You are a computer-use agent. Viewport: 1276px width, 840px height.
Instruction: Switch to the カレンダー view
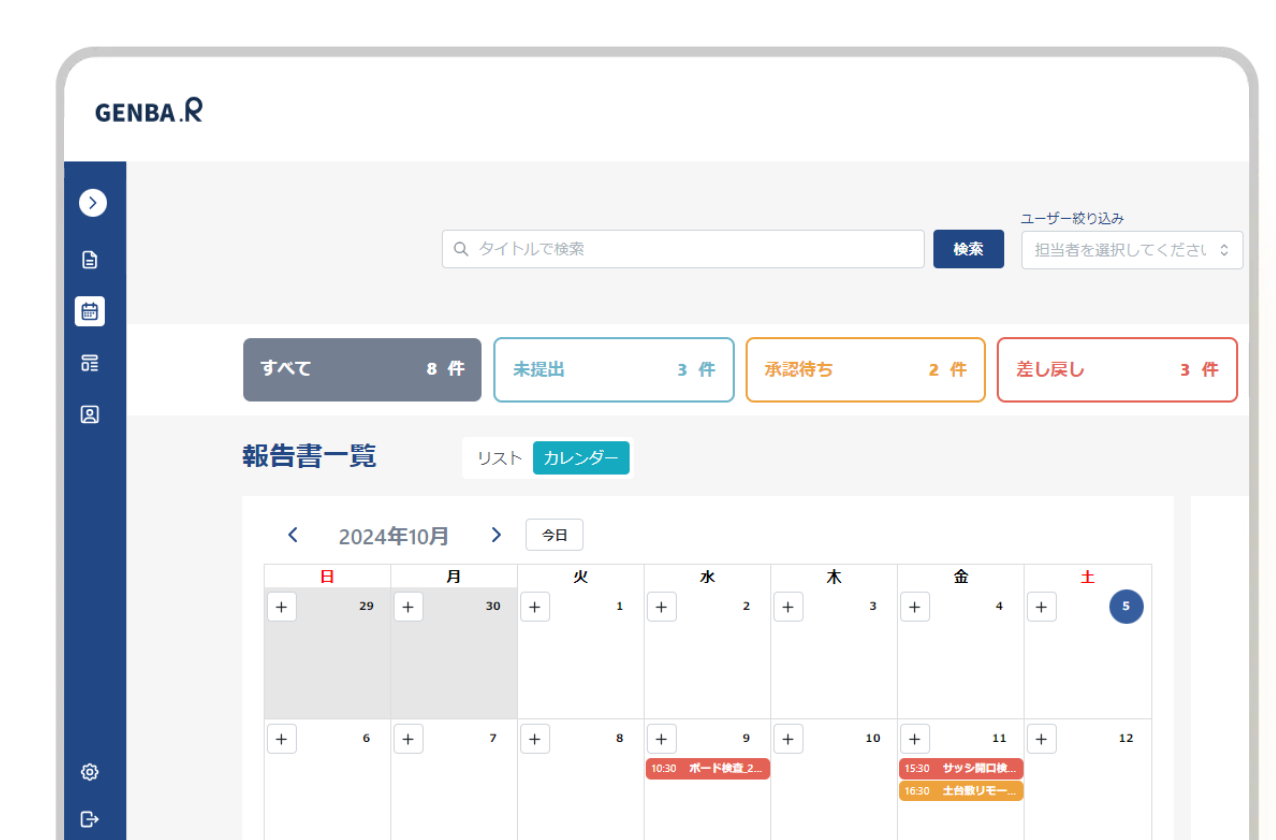(x=581, y=458)
